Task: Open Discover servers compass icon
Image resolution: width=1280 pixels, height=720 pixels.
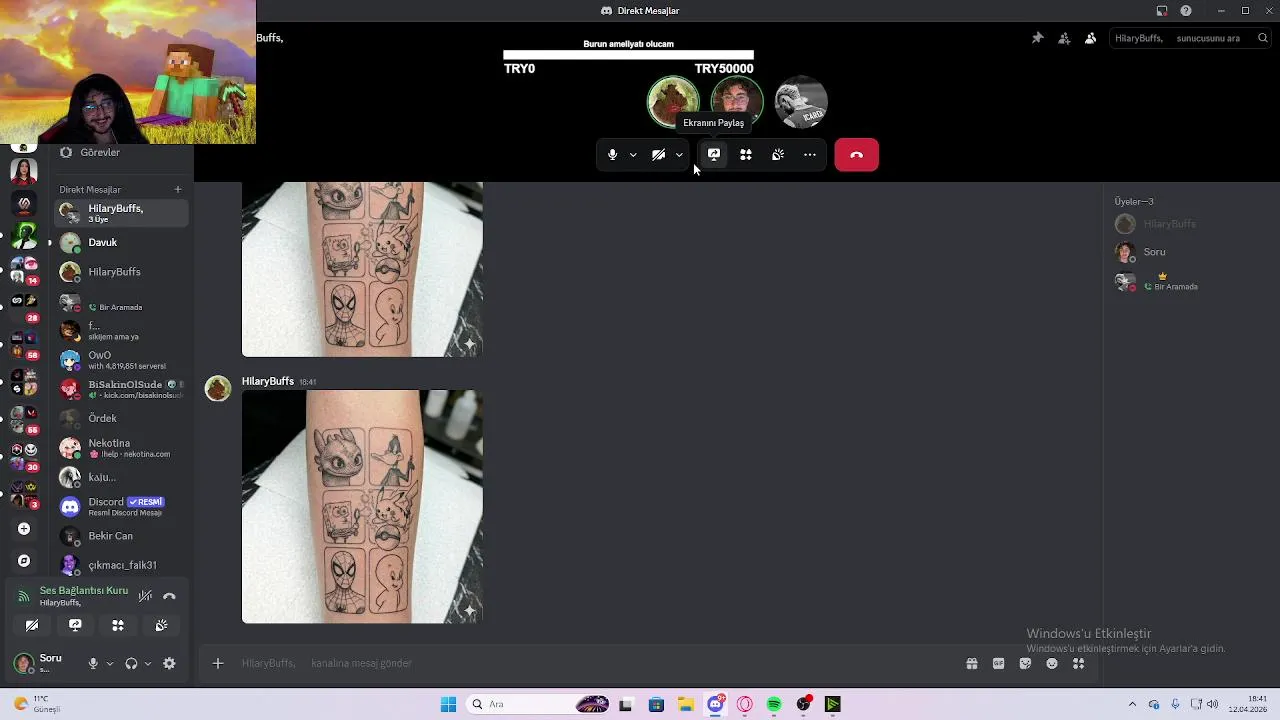Action: point(24,561)
